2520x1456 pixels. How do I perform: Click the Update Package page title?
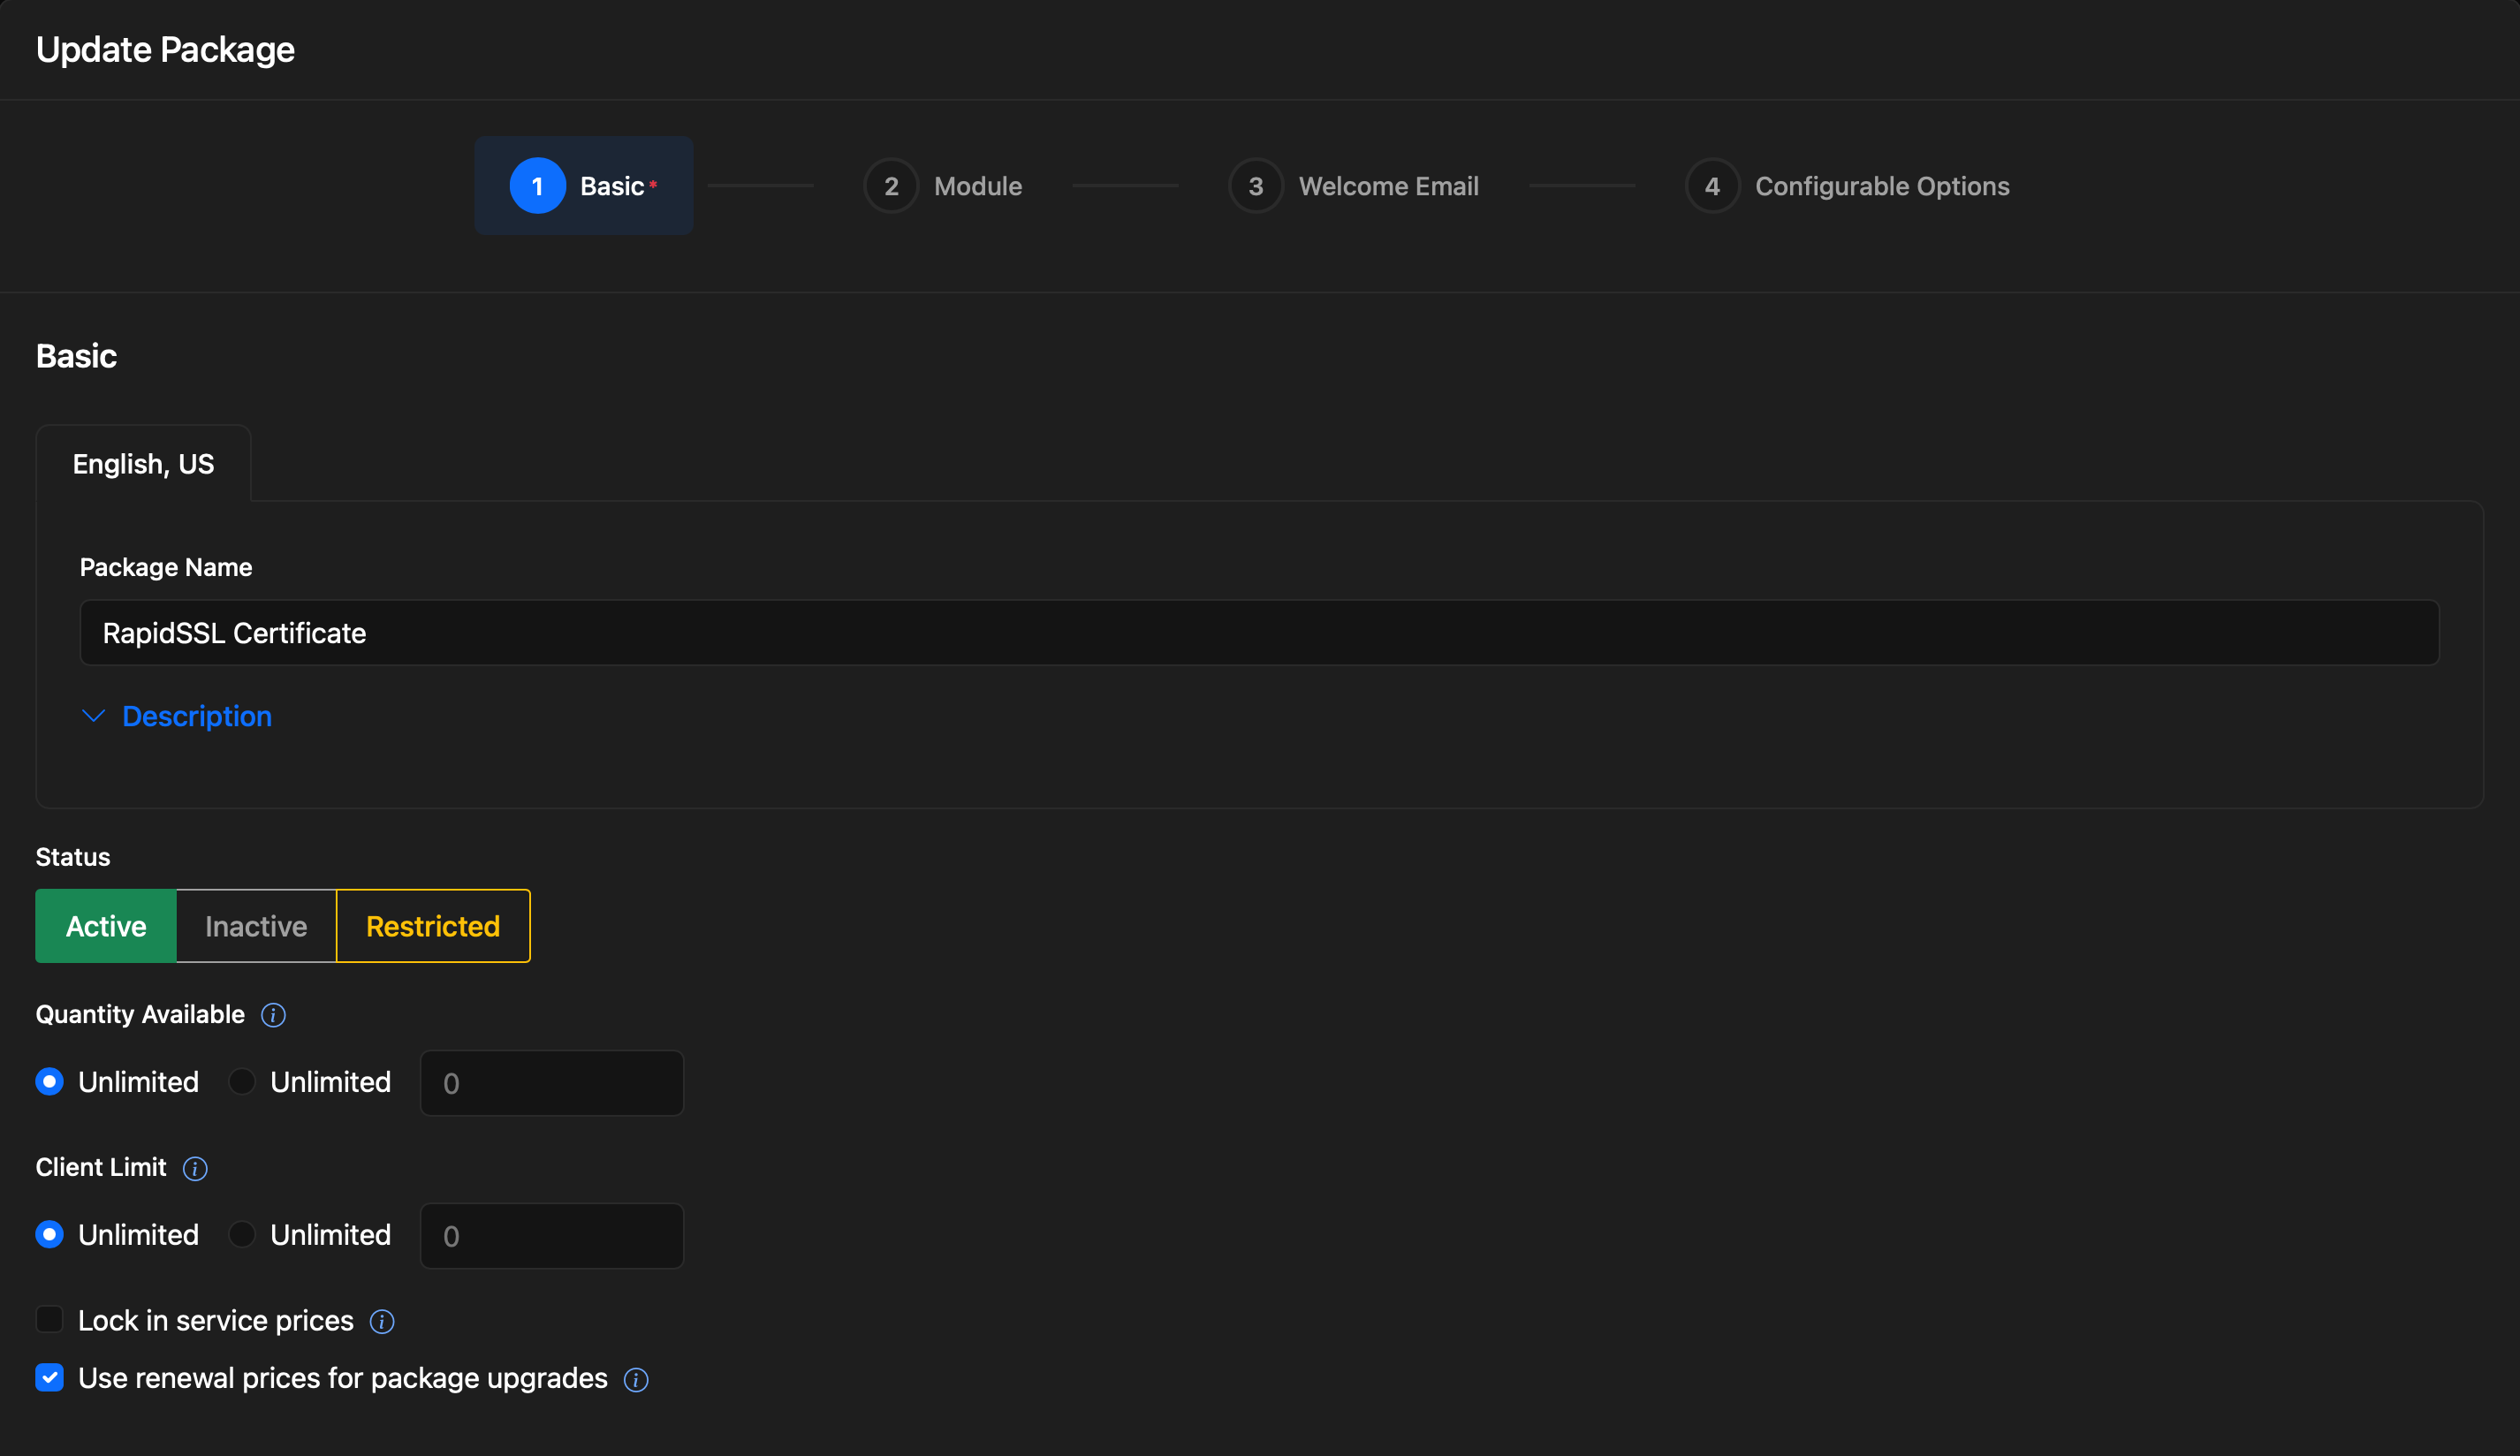165,50
